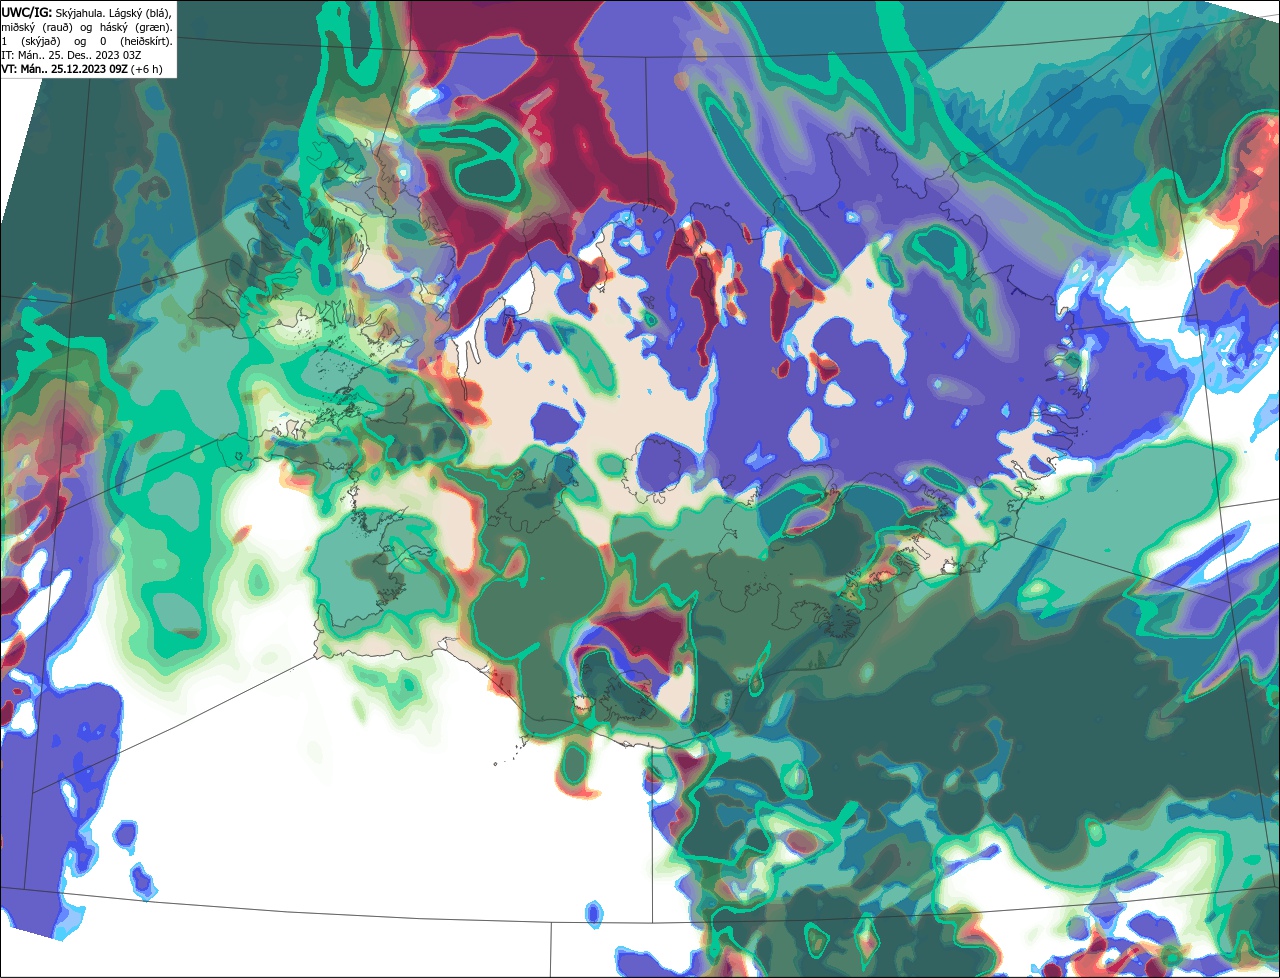Click the "(+6 h)" forecast offset text
The height and width of the screenshot is (978, 1280).
click(147, 69)
